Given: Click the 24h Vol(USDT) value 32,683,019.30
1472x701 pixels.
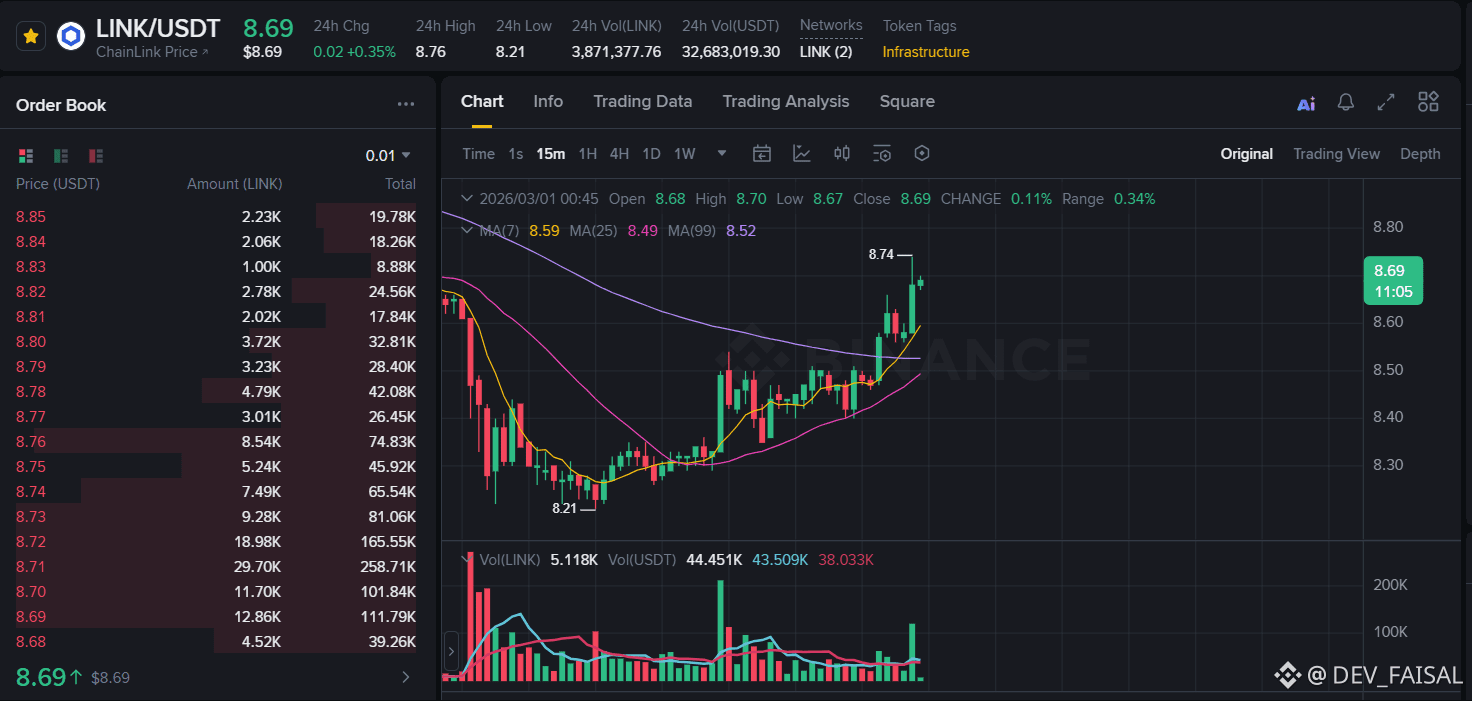Looking at the screenshot, I should click(731, 52).
